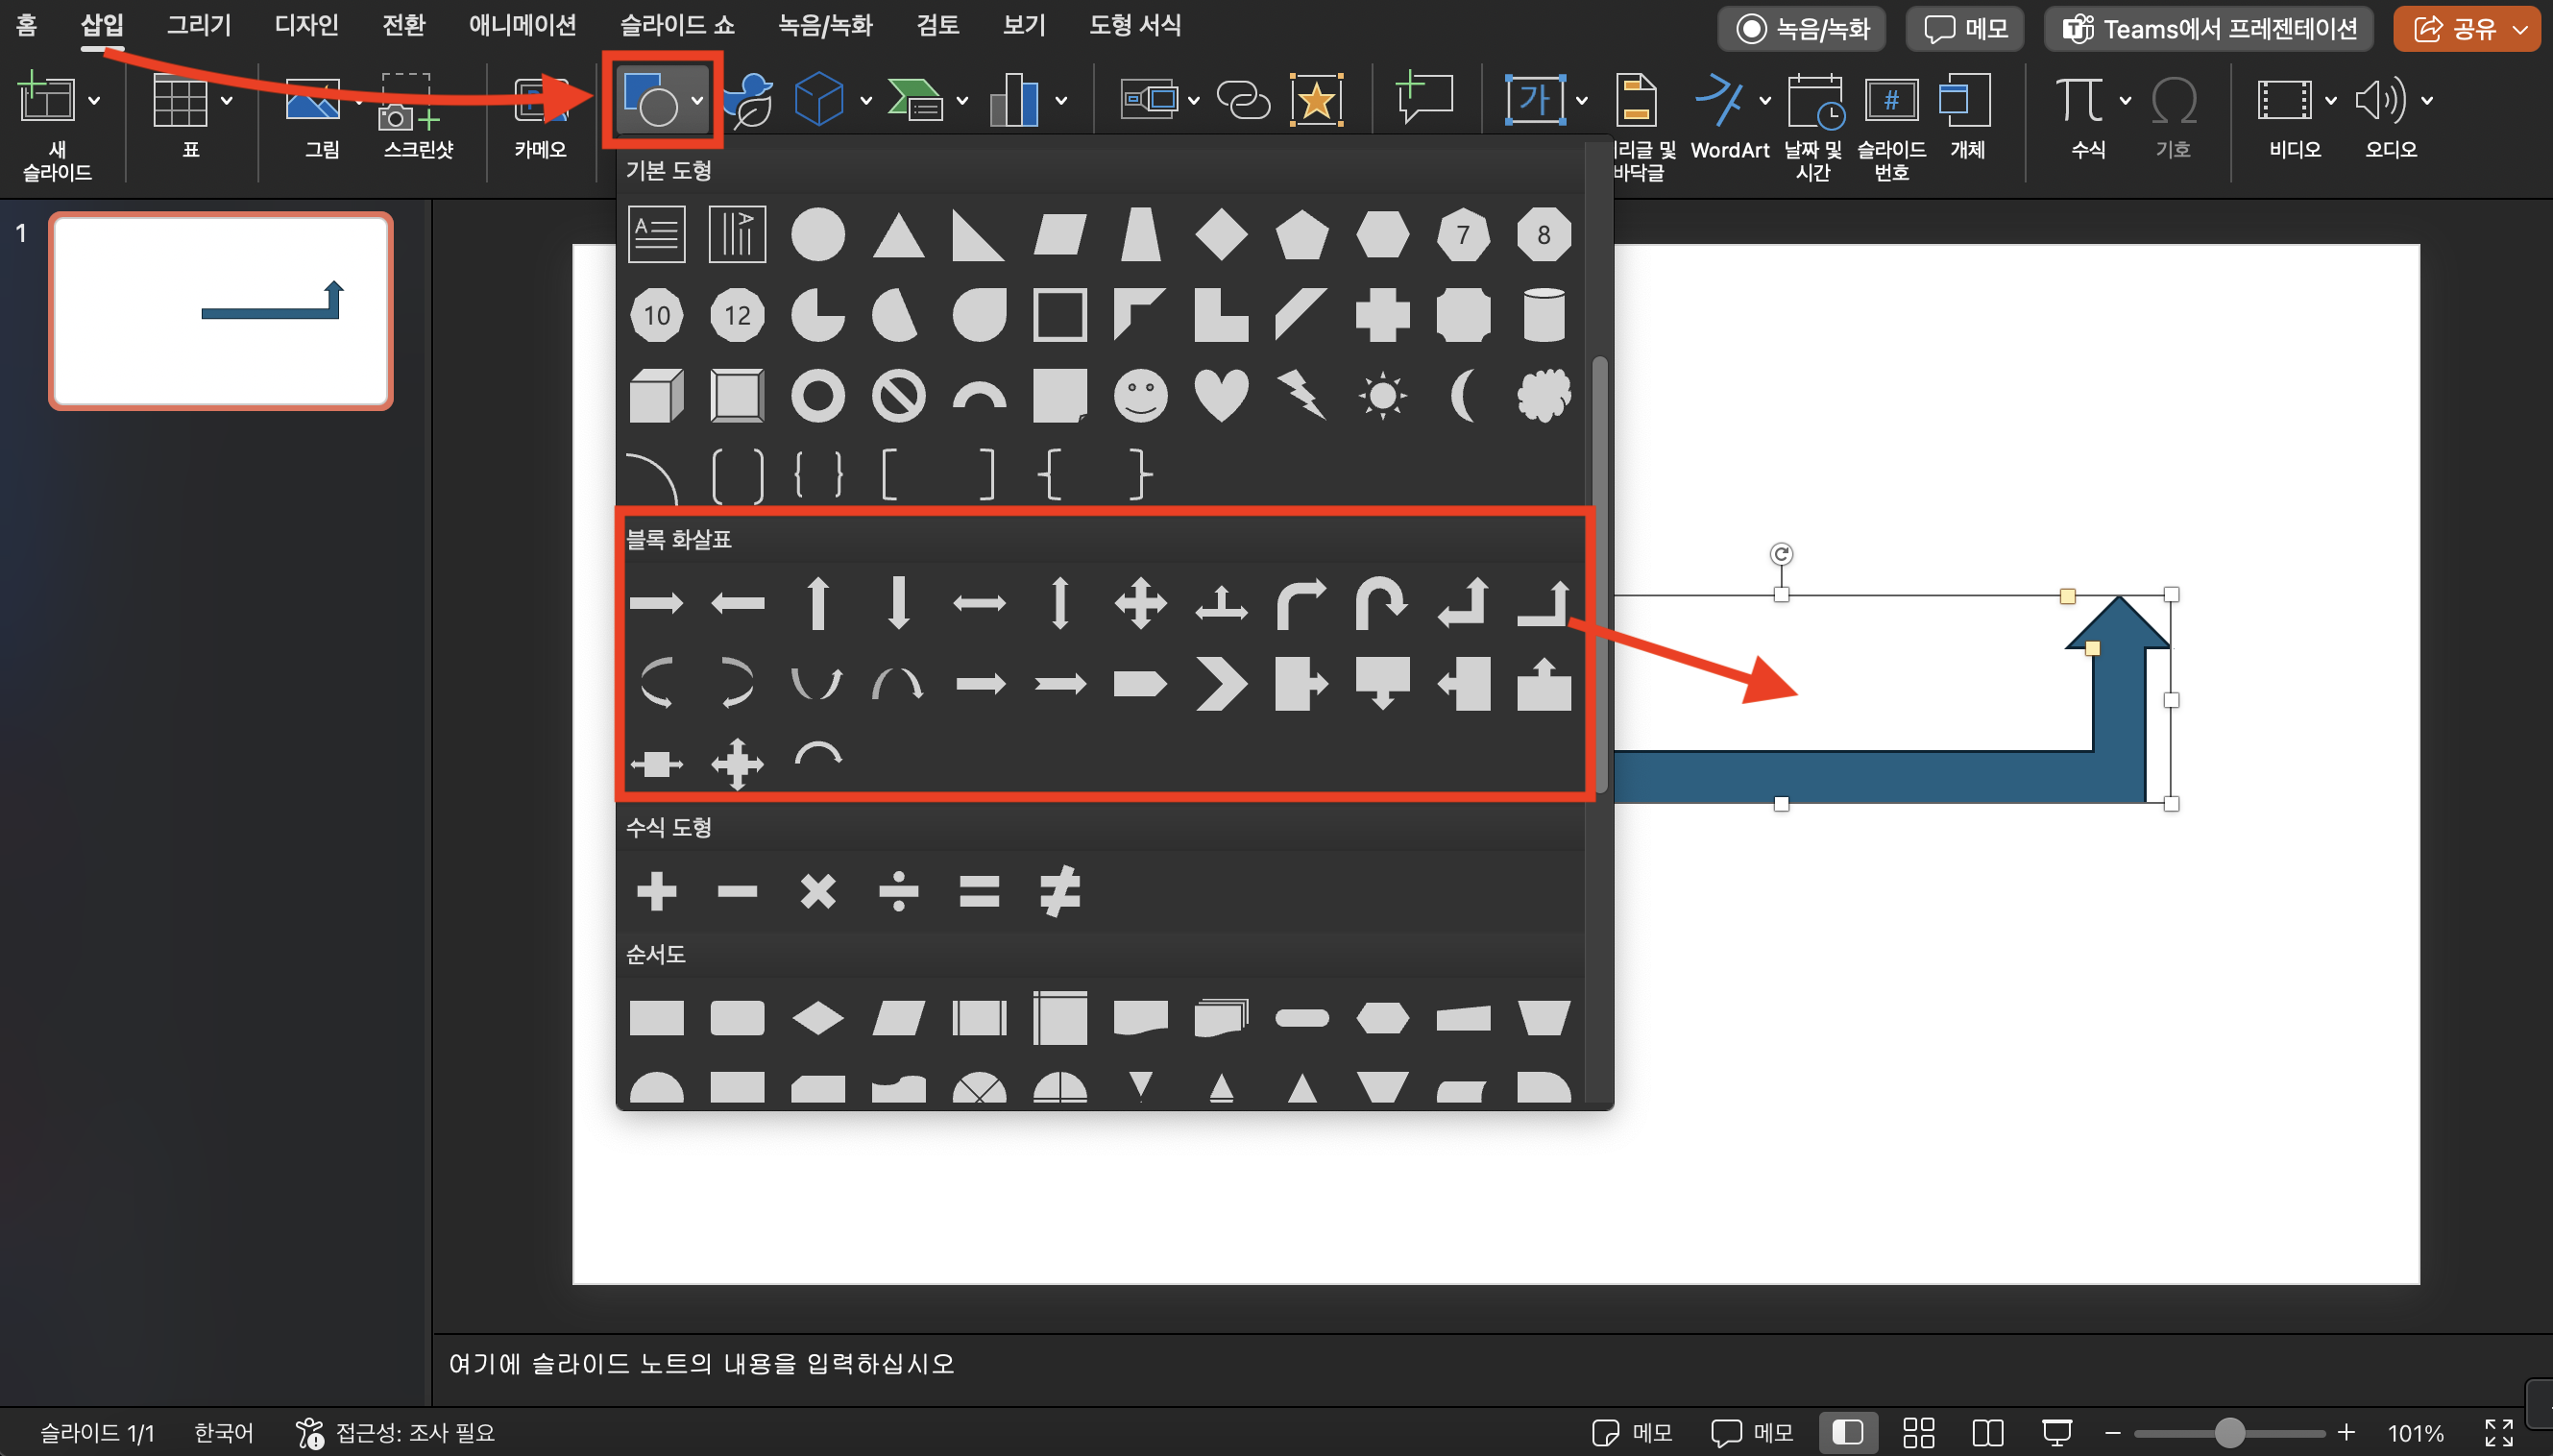The image size is (2553, 1456).
Task: Select the flowchart decision diamond shape
Action: 818,1018
